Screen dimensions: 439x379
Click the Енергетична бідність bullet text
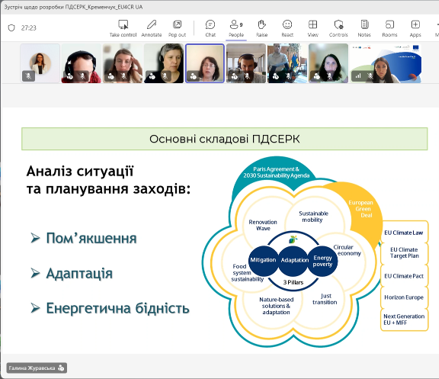click(117, 308)
